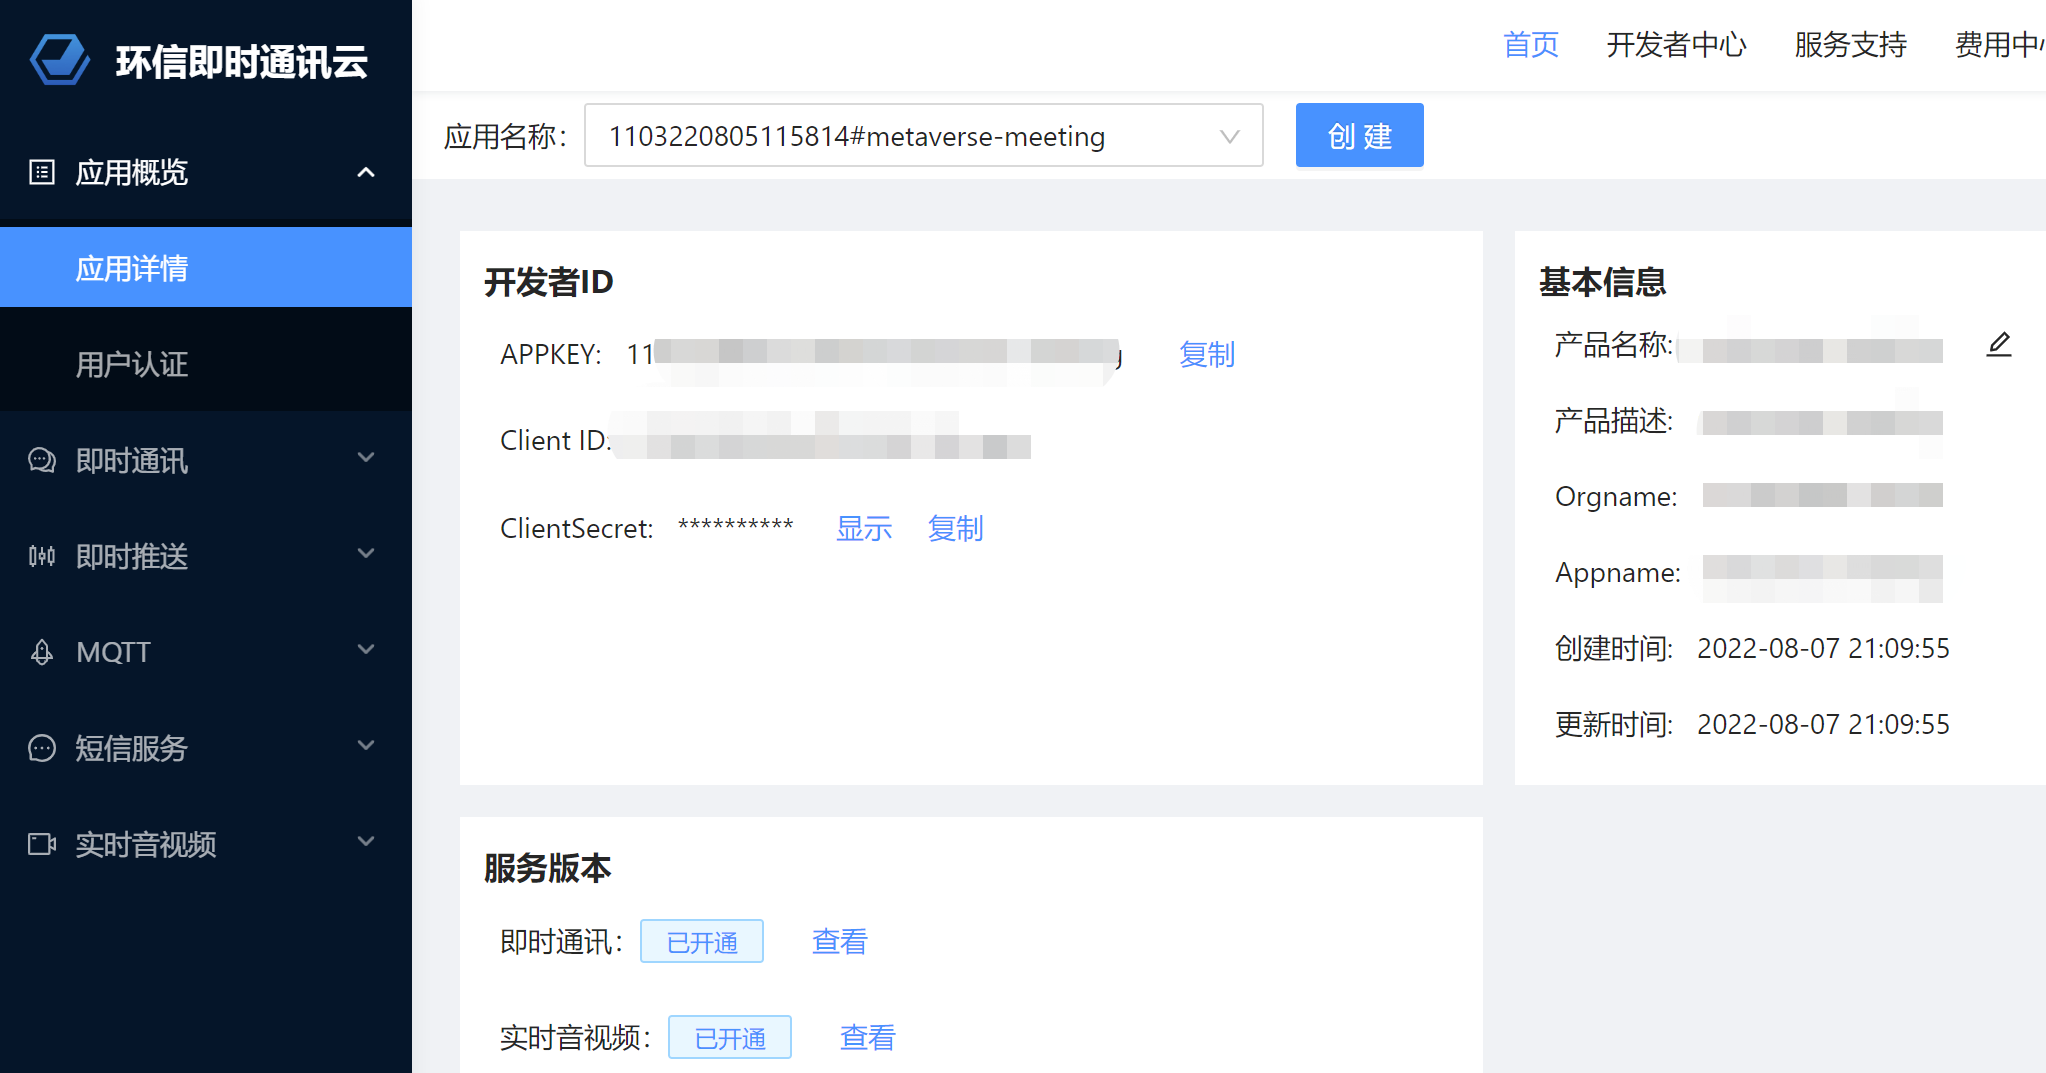Click 查看 next to 实时音视频
Viewport: 2046px width, 1073px height.
point(866,1037)
